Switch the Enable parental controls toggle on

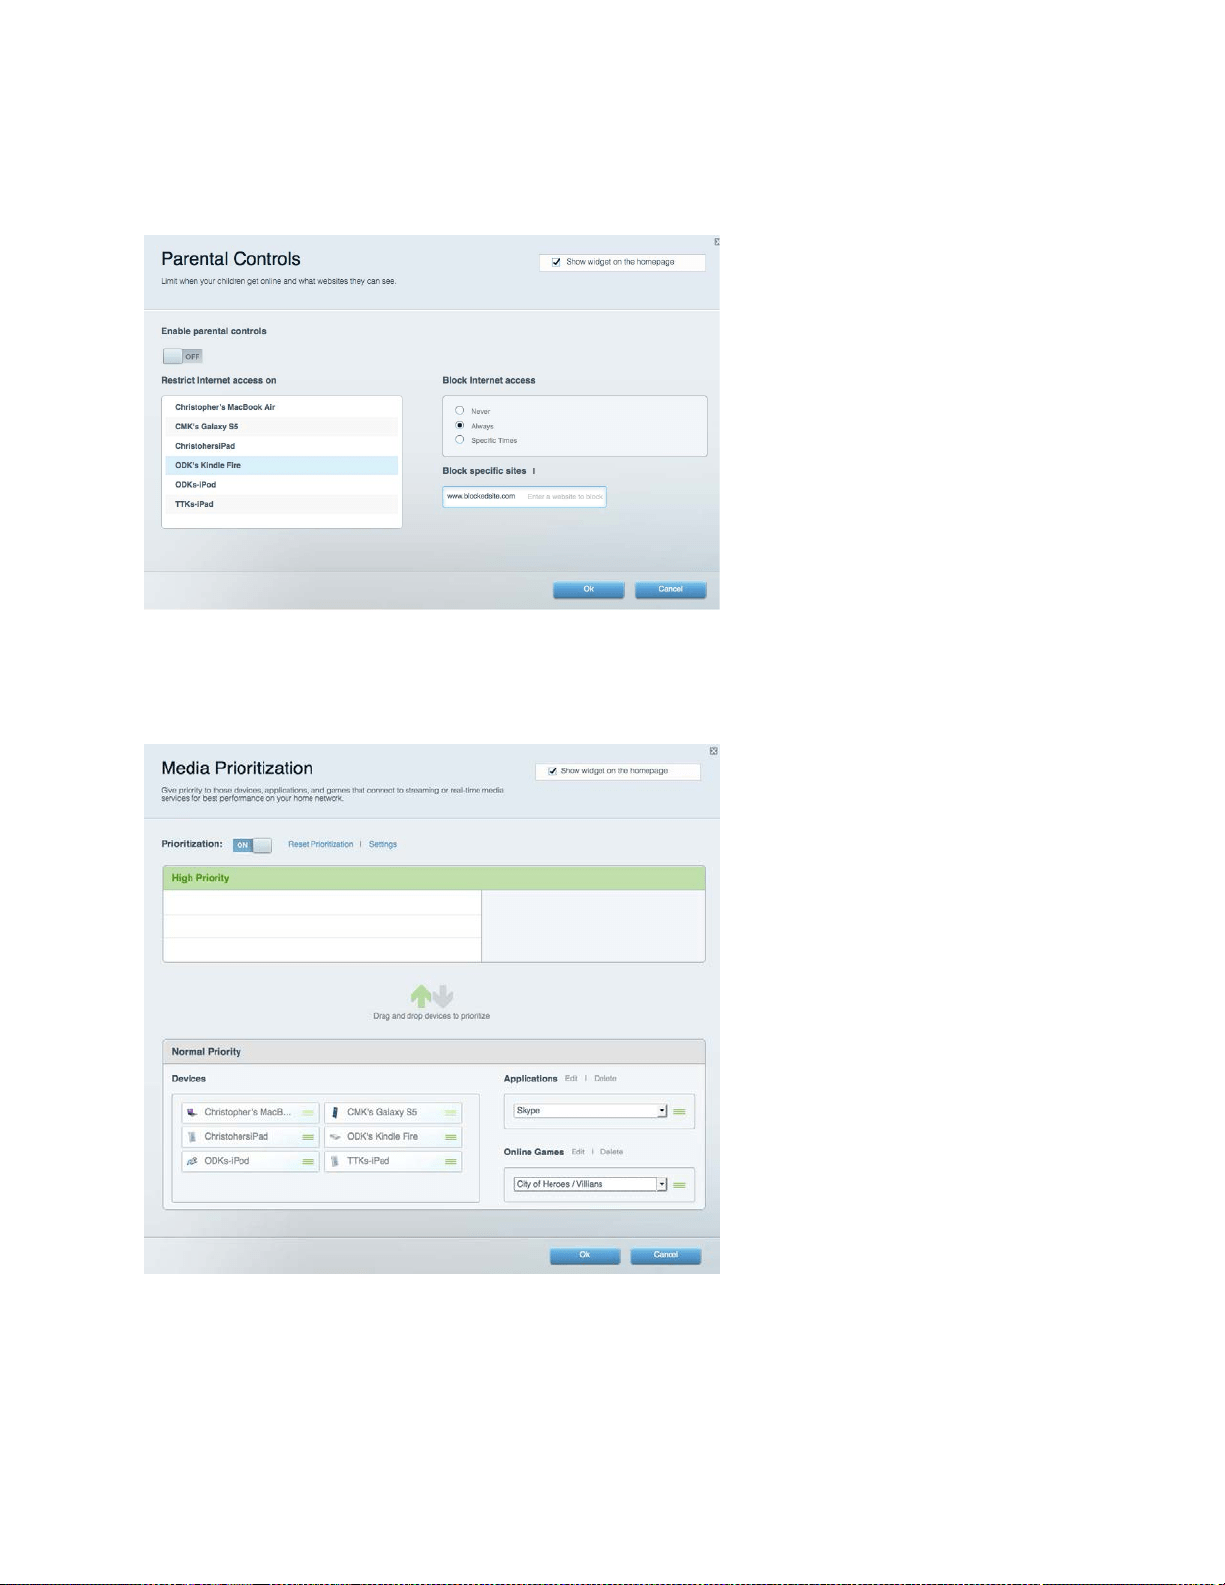coord(183,356)
